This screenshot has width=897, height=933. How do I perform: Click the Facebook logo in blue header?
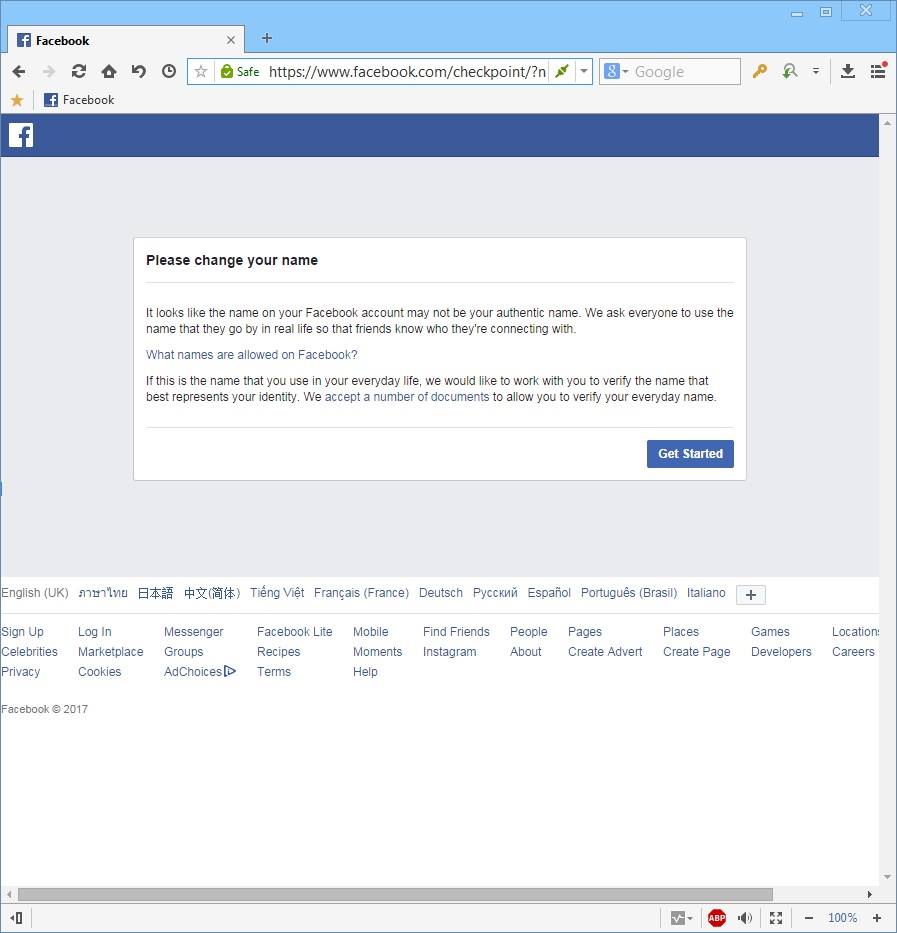coord(21,136)
